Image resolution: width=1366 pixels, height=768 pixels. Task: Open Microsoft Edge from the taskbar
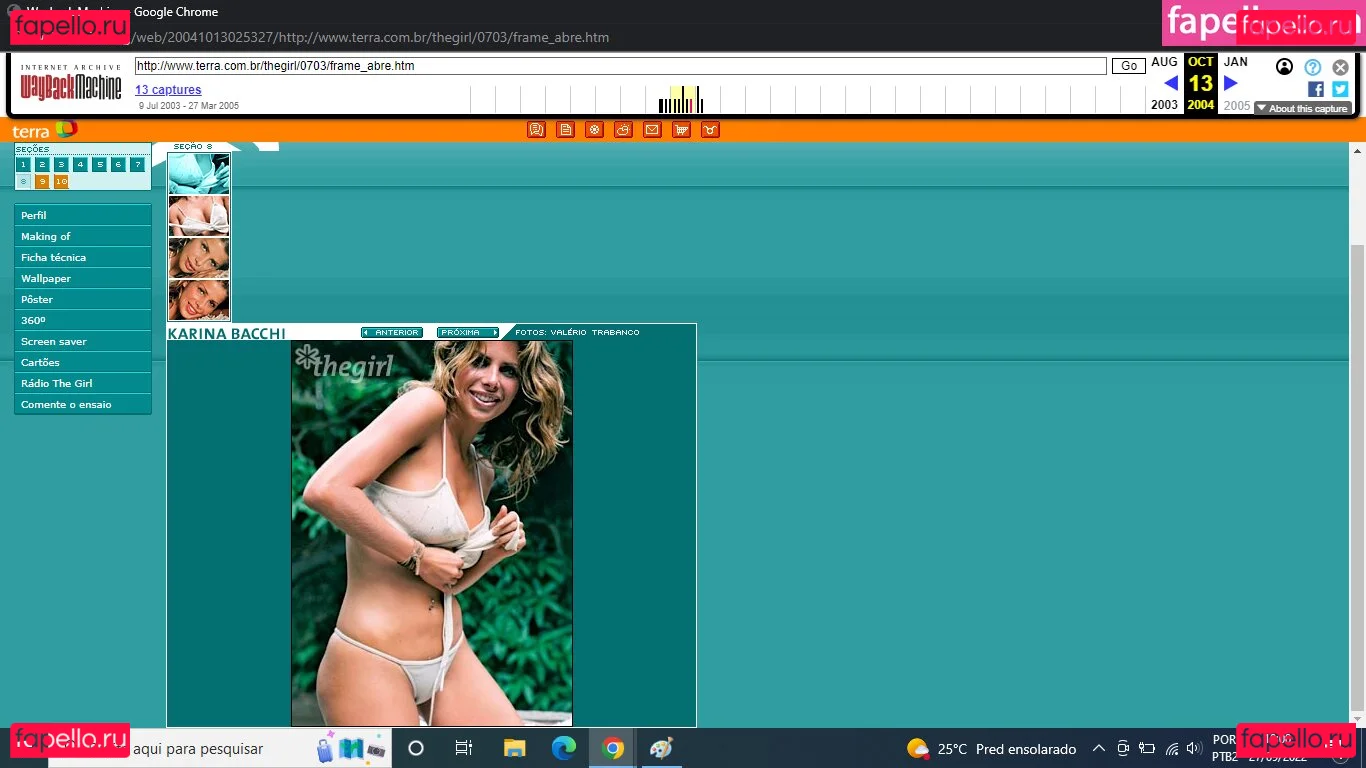pos(564,748)
